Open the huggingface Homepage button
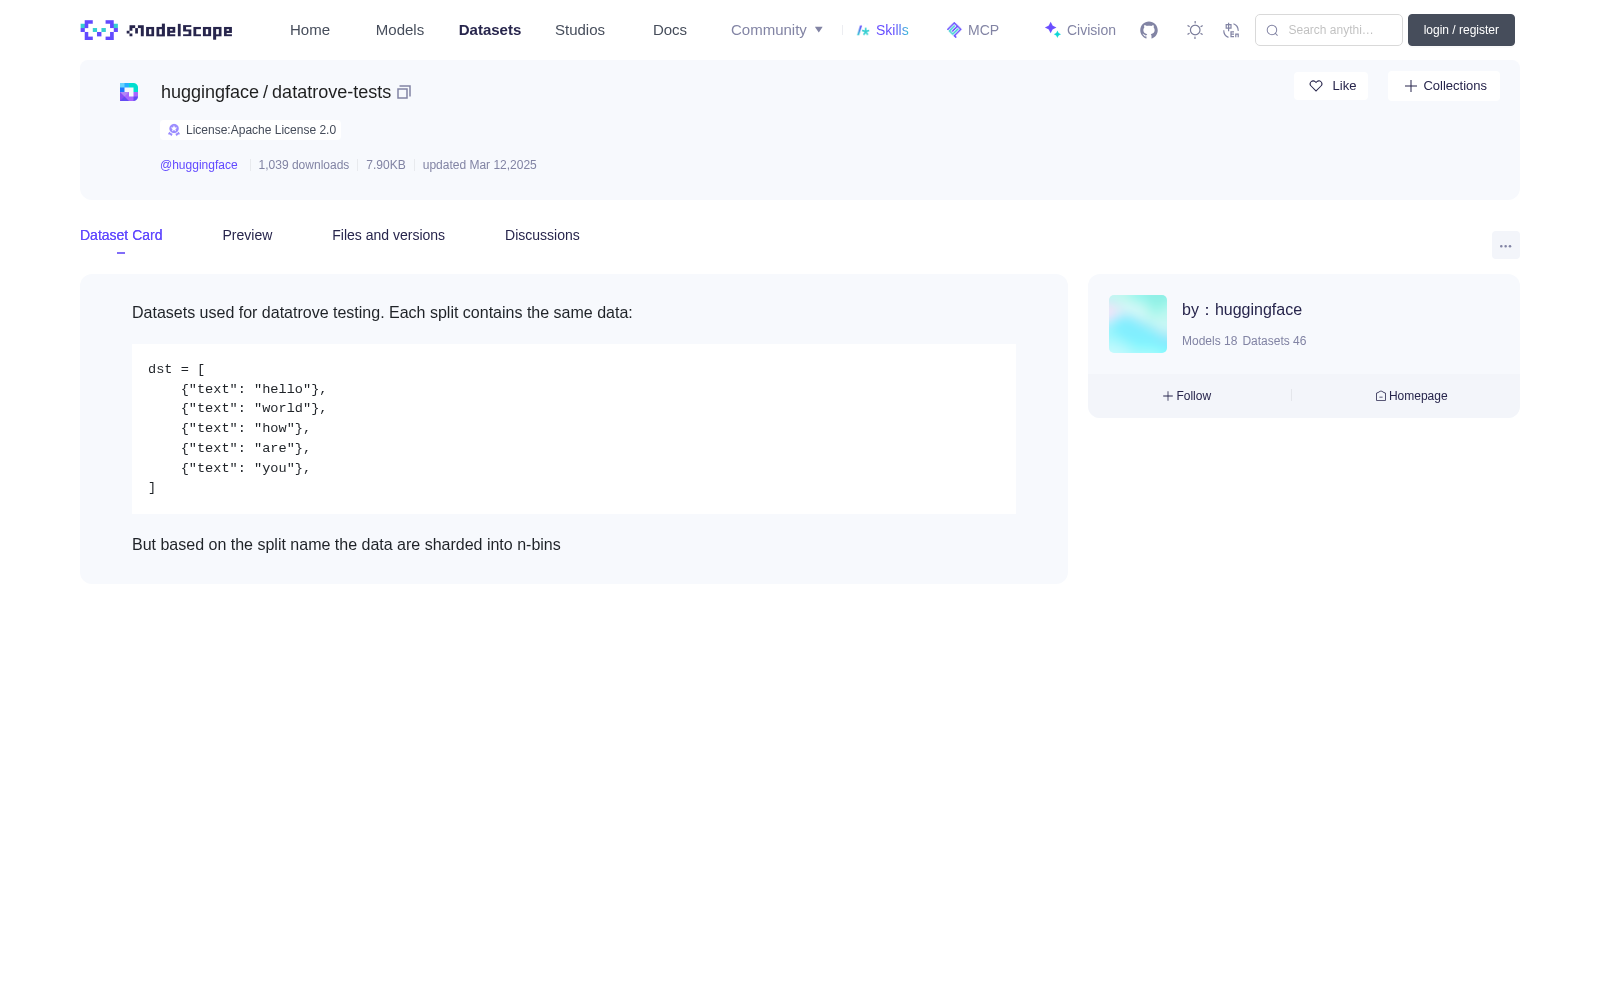Image resolution: width=1600 pixels, height=1000 pixels. pyautogui.click(x=1411, y=396)
